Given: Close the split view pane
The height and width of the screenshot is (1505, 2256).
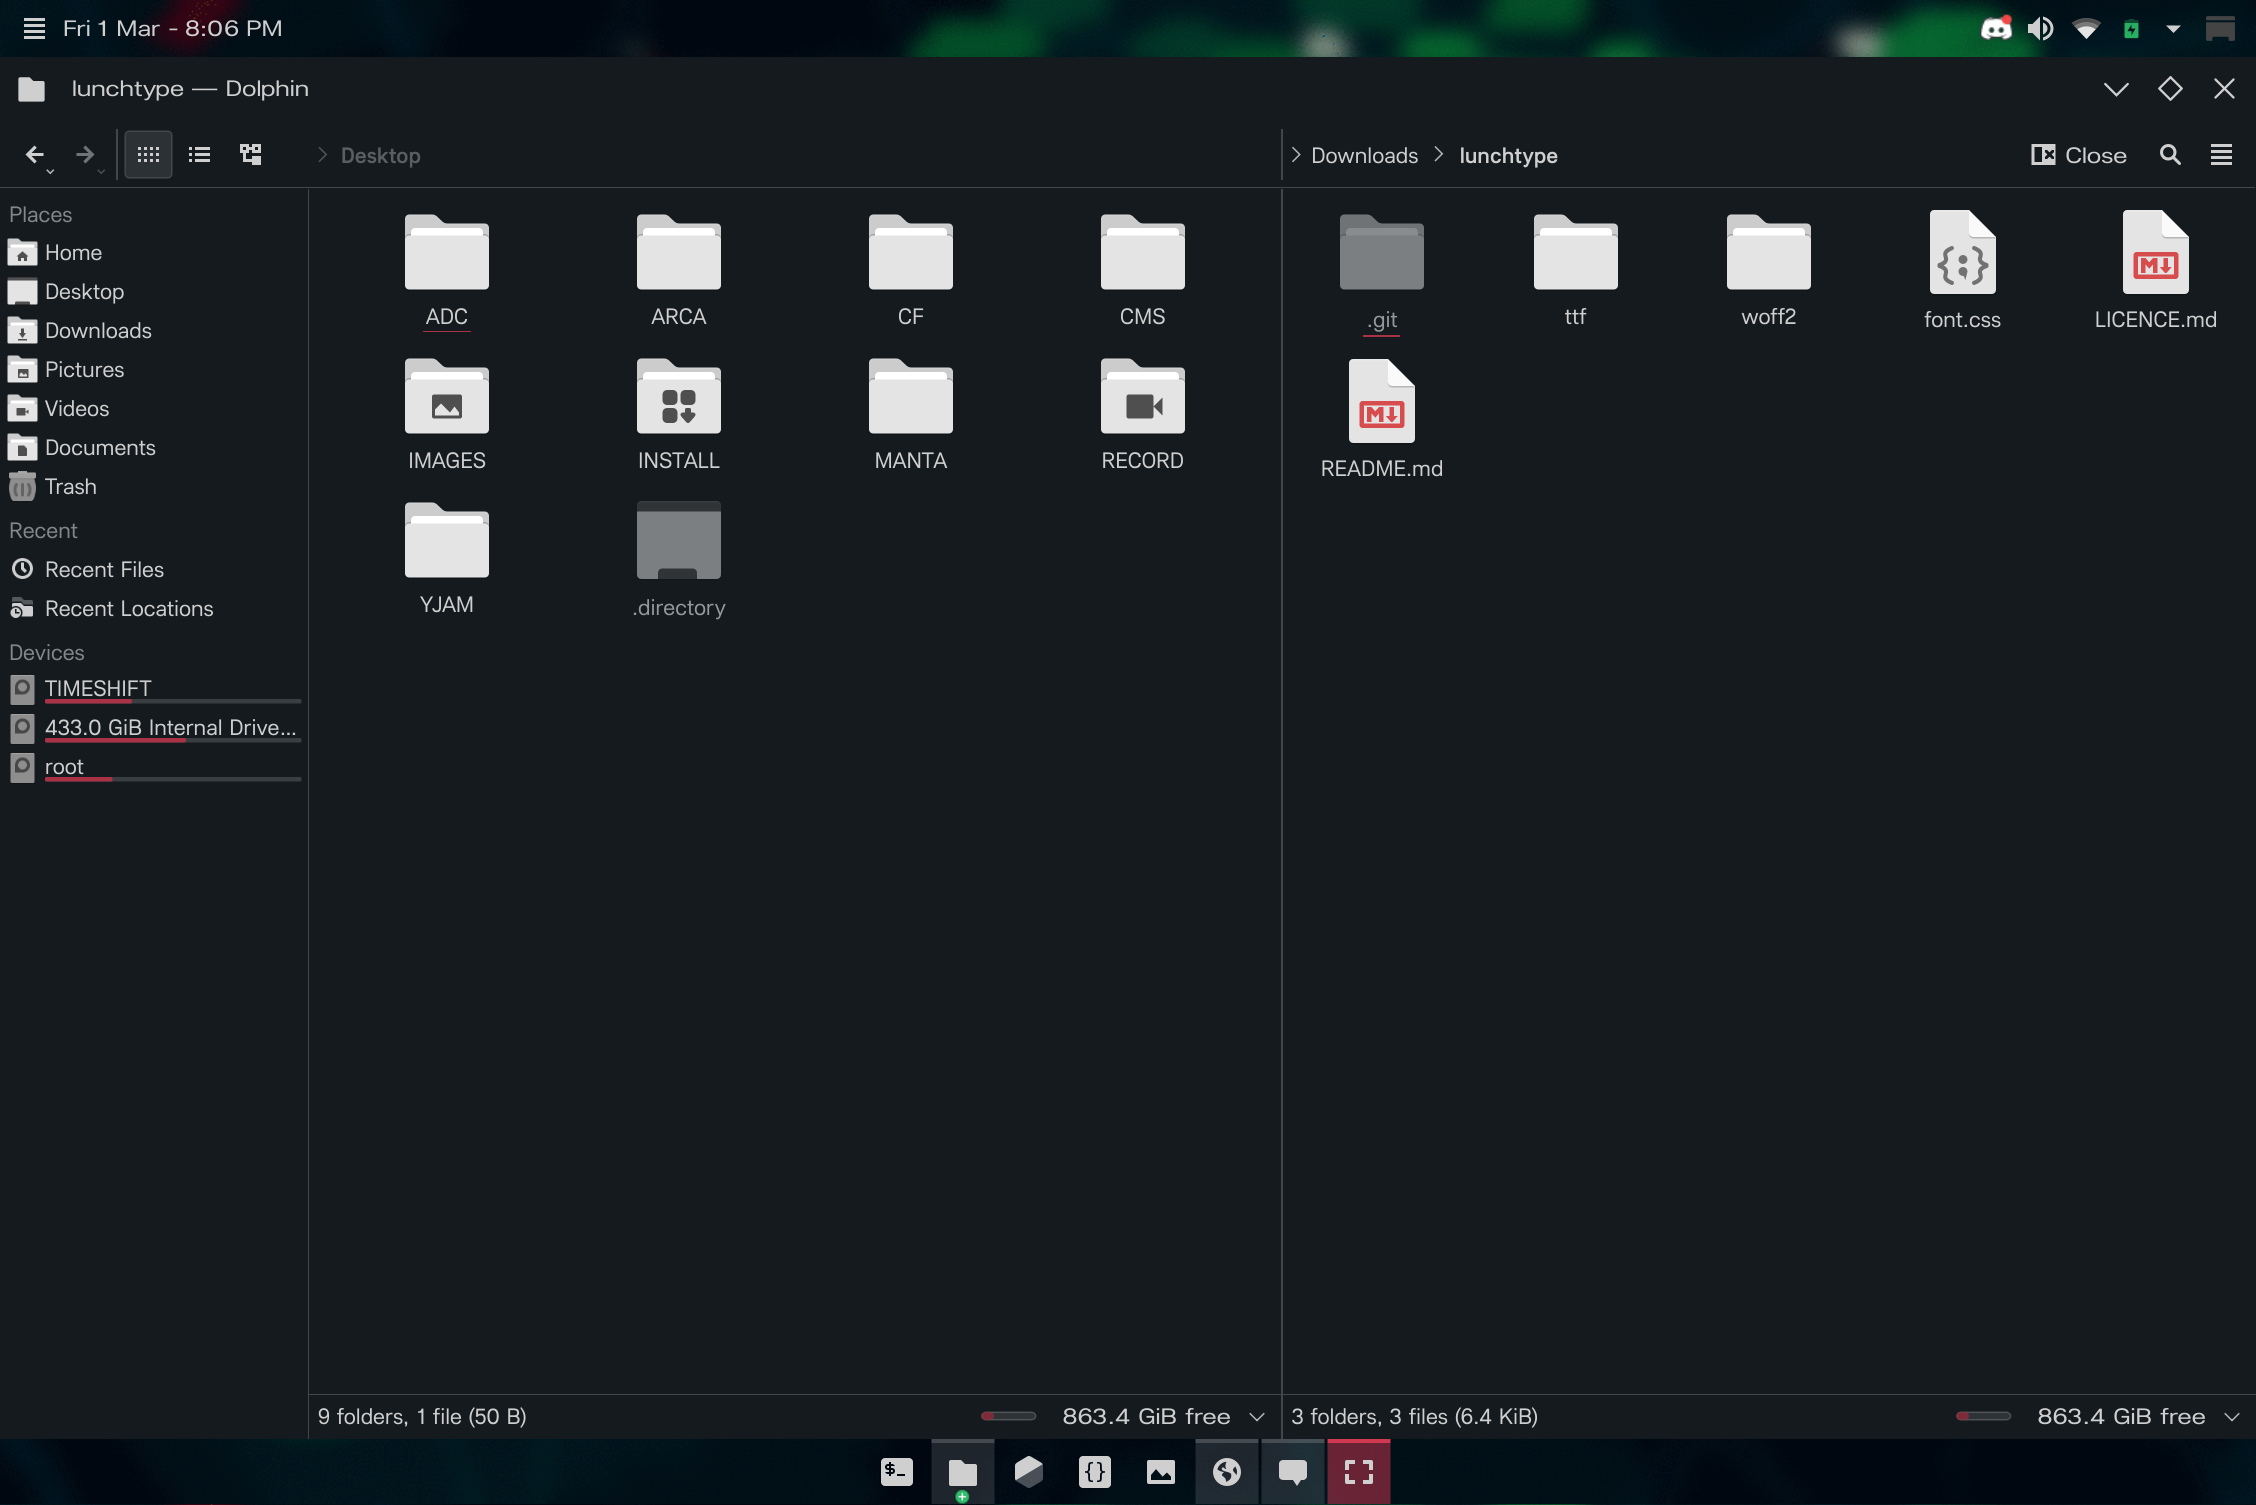Looking at the screenshot, I should tap(2078, 155).
